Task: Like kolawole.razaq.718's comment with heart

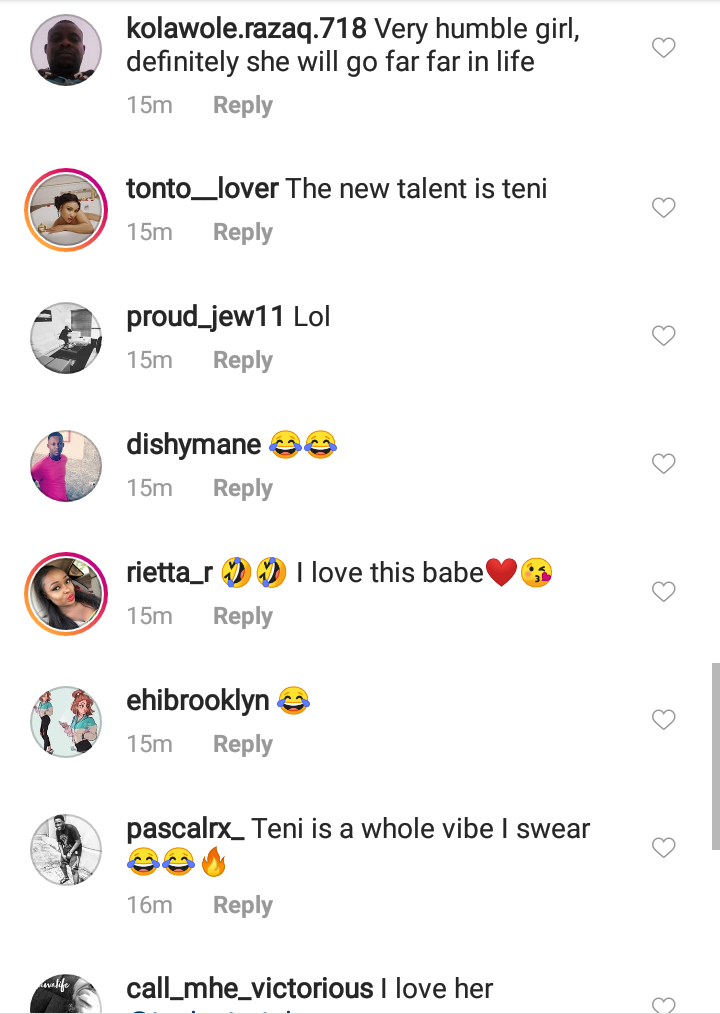Action: click(663, 48)
